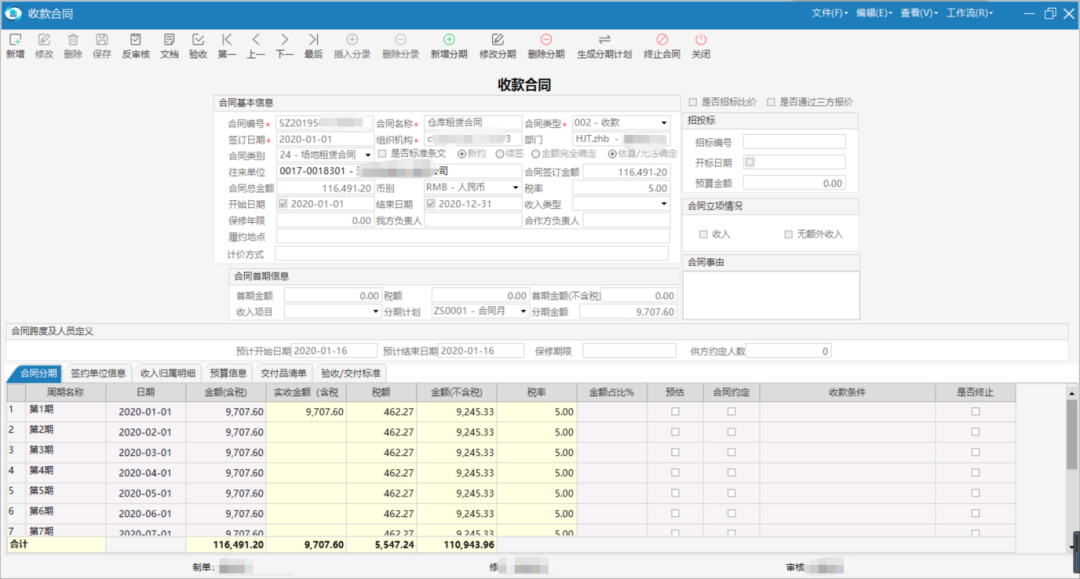This screenshot has height=579, width=1080.
Task: Enable the 是否招标比价 checkbox
Action: pos(692,103)
